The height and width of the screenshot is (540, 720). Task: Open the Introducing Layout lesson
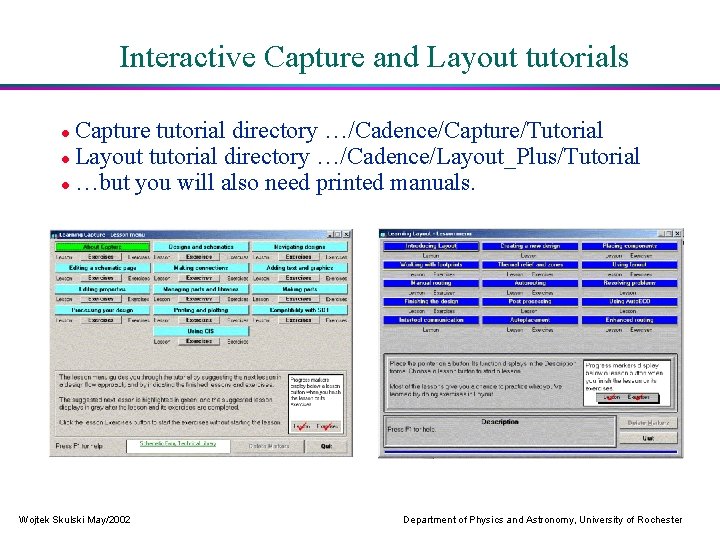(x=431, y=246)
